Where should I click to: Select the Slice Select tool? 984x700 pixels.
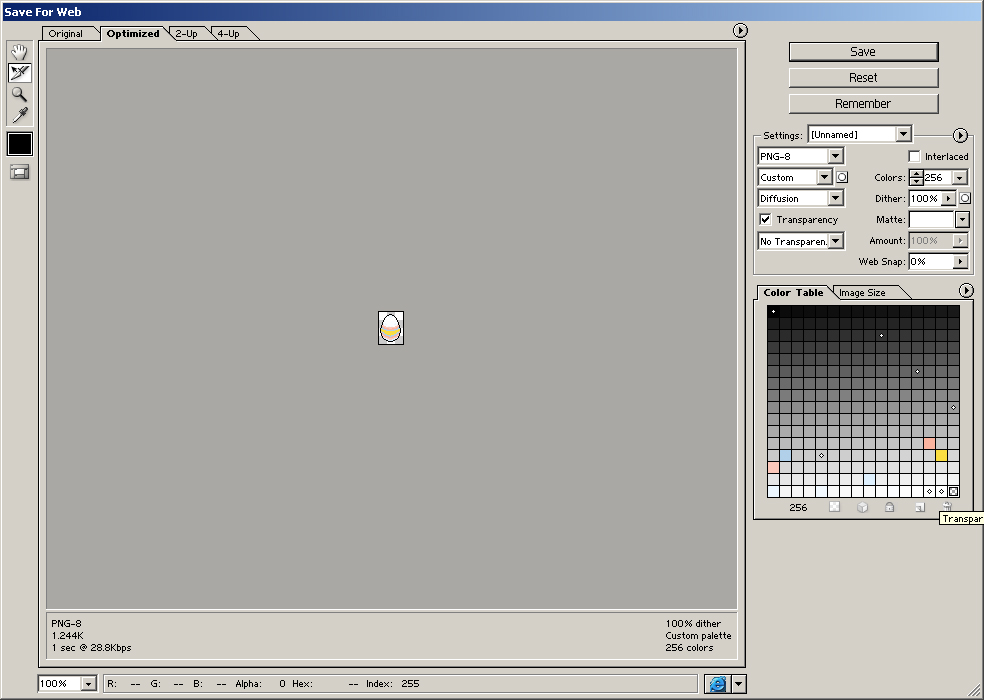point(19,73)
